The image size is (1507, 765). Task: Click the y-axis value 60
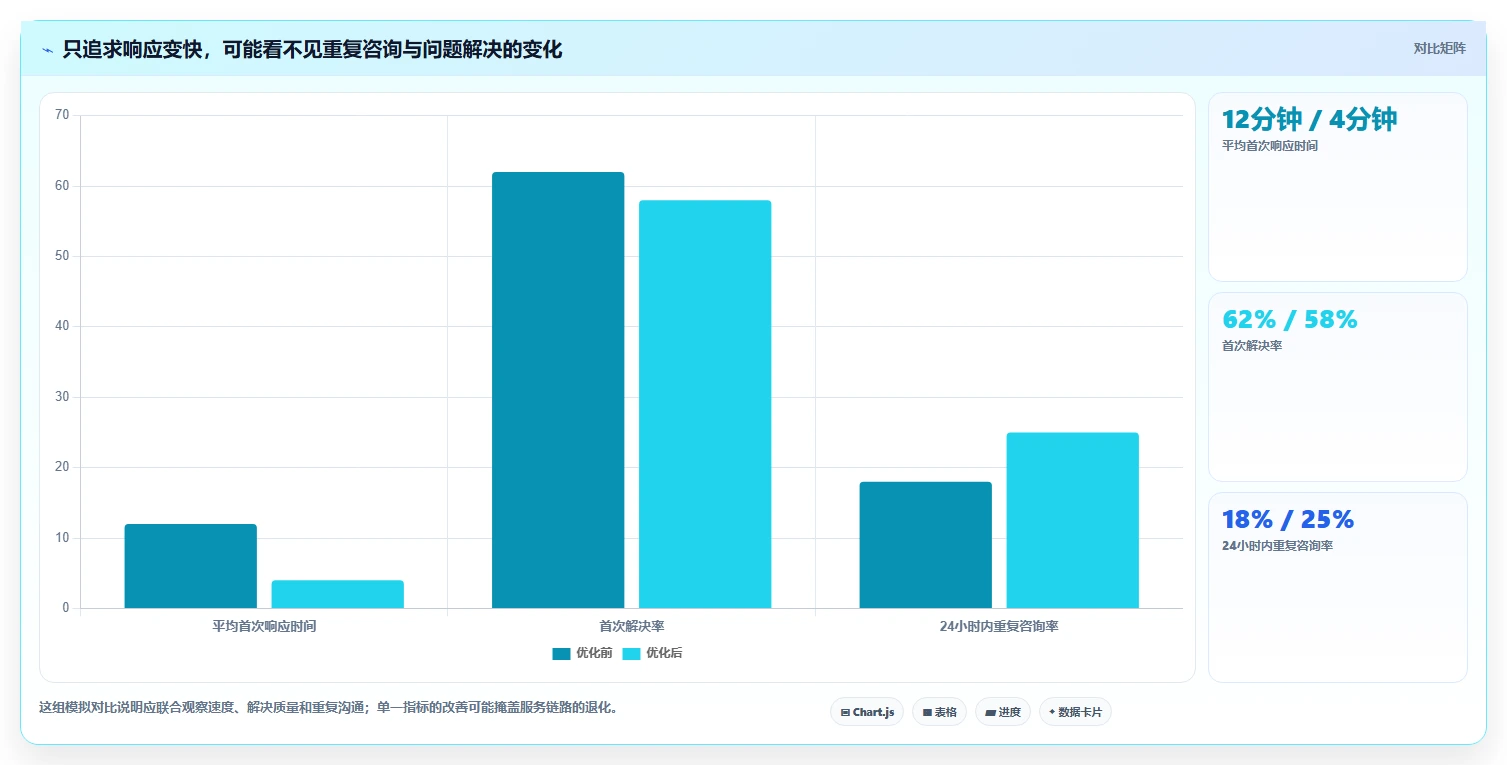[62, 186]
